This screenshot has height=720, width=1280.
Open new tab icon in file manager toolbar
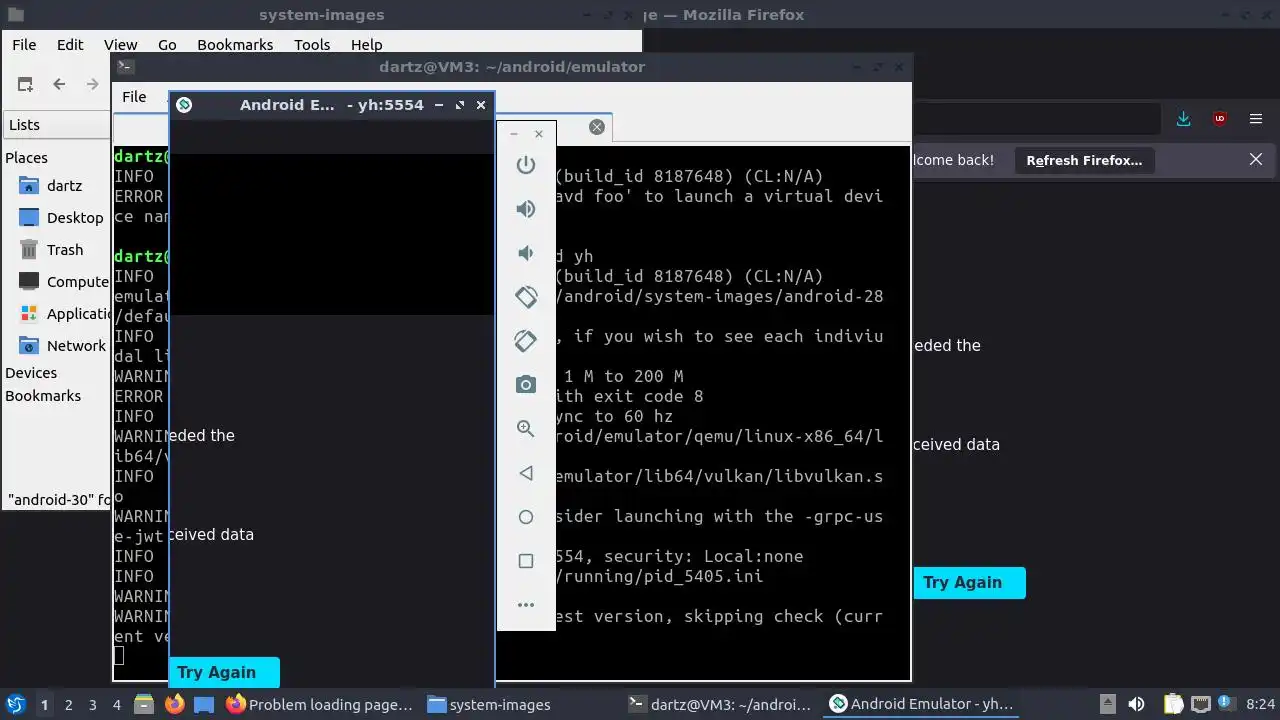25,84
